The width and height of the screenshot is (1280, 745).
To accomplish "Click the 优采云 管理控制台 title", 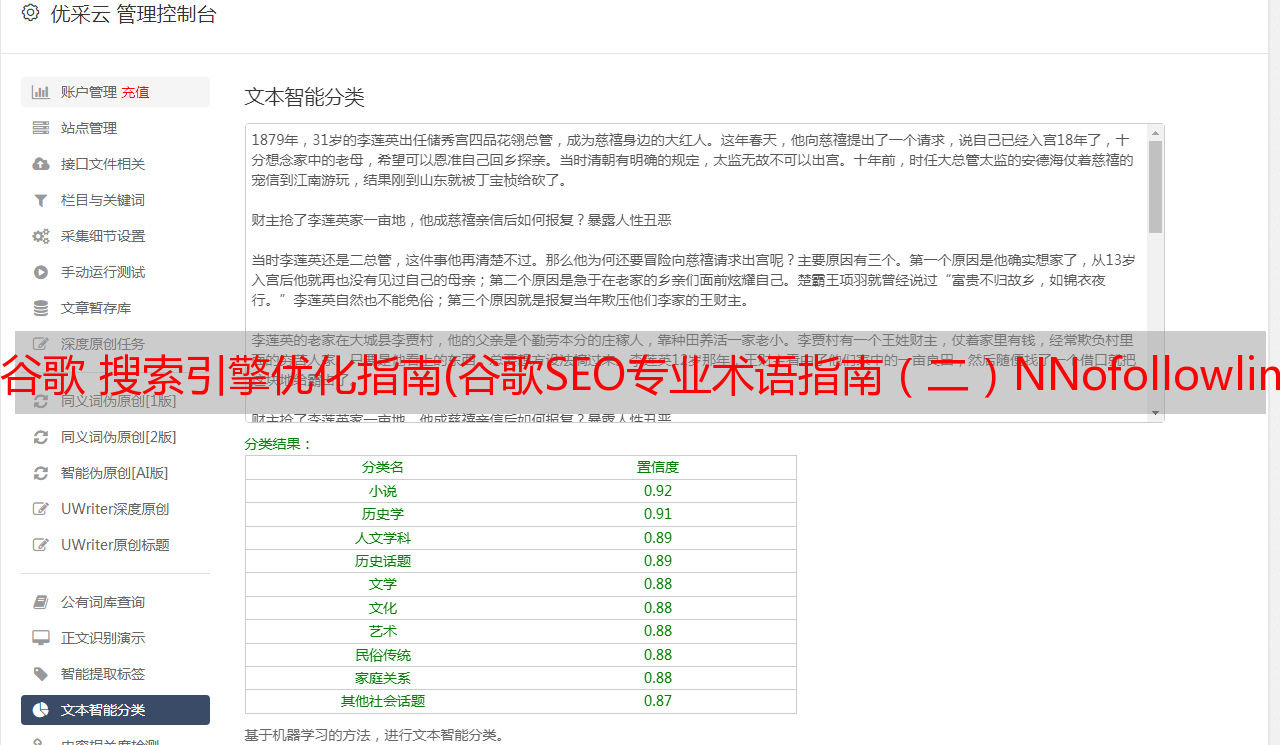I will pyautogui.click(x=133, y=14).
